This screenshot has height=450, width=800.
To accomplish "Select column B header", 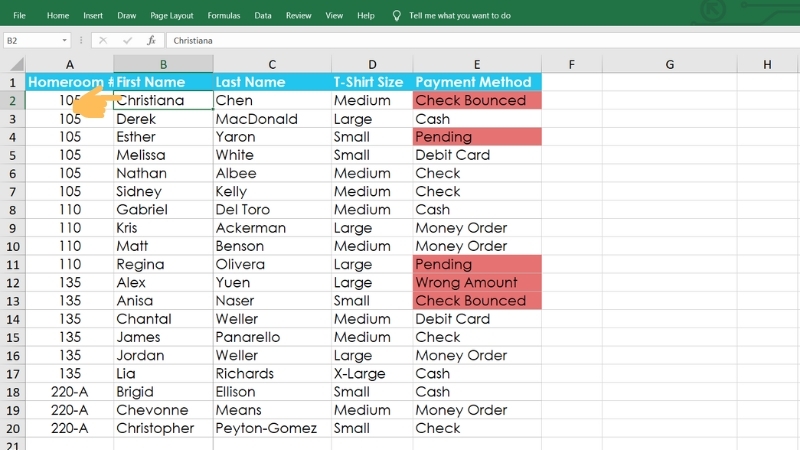I will pos(163,64).
